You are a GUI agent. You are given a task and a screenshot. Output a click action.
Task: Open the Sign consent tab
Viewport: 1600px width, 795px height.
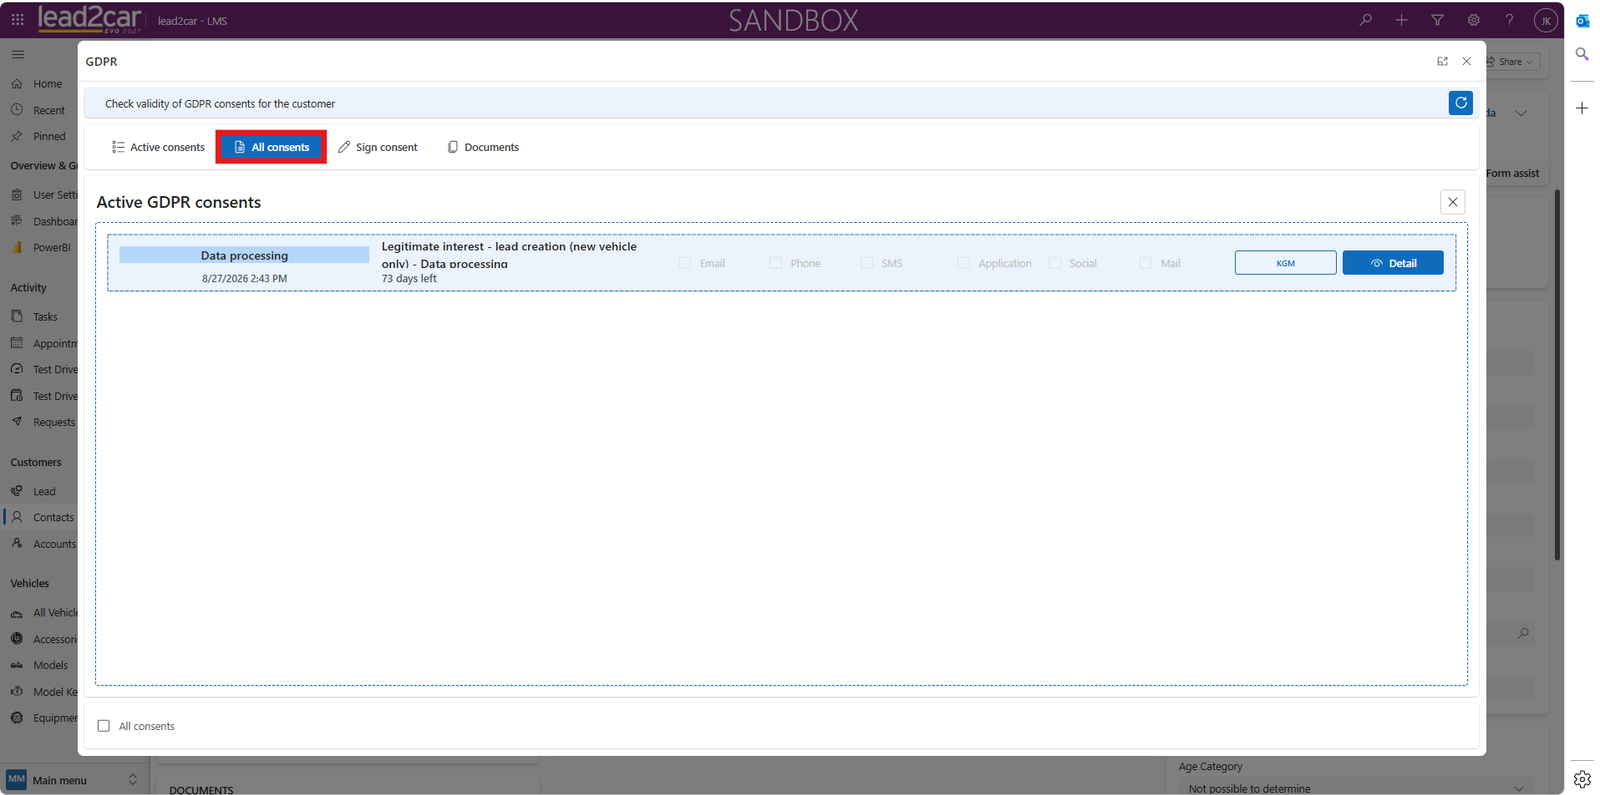[x=378, y=147]
